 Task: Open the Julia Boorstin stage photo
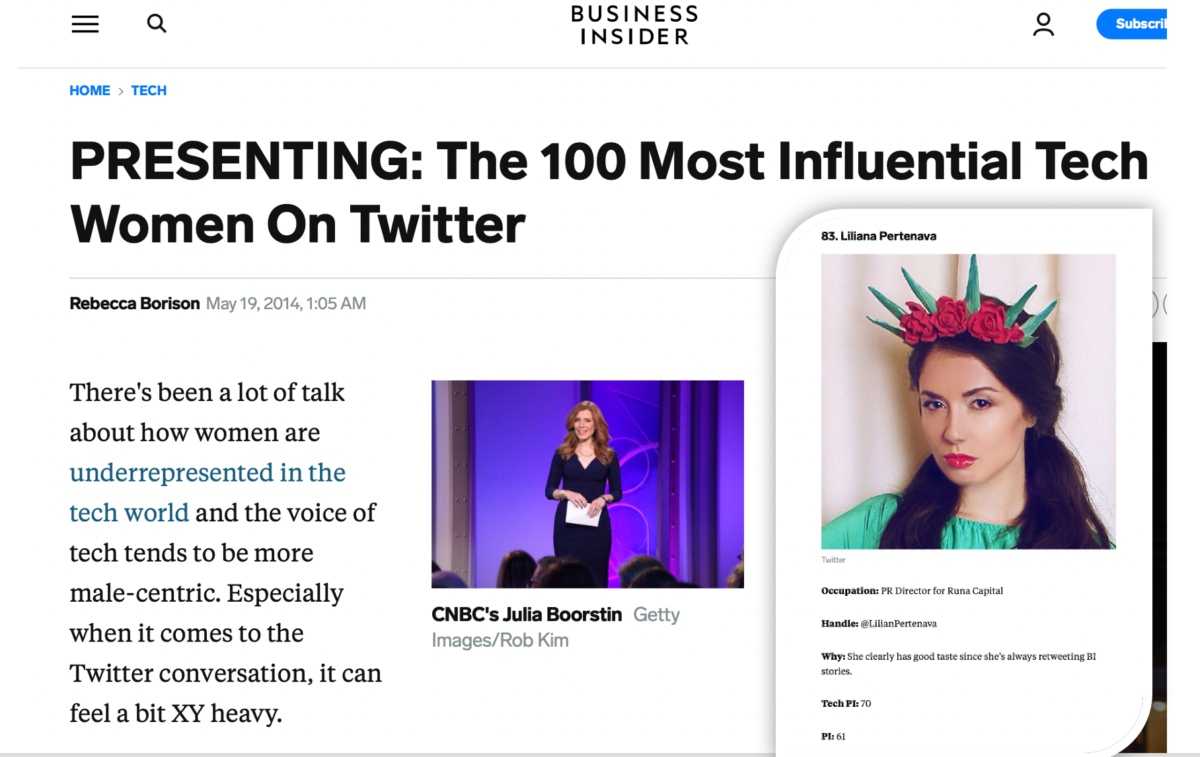coord(587,484)
